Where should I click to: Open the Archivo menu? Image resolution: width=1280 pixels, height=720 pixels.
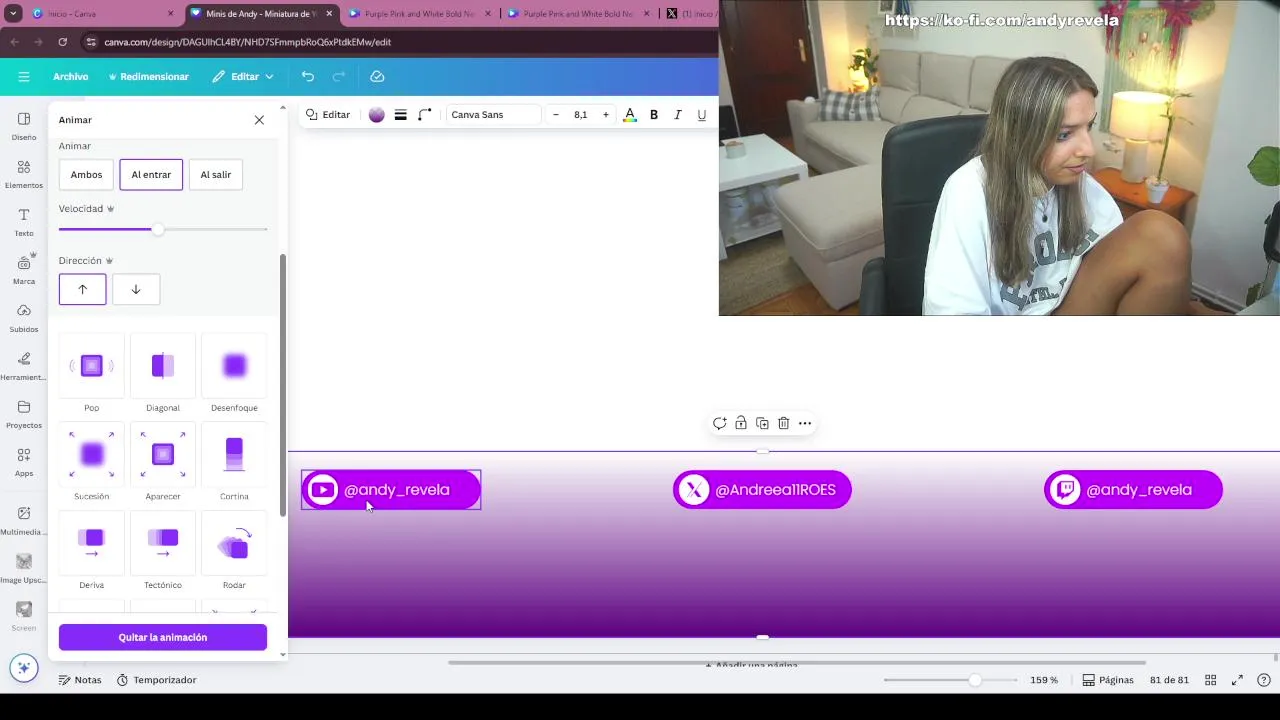(71, 76)
